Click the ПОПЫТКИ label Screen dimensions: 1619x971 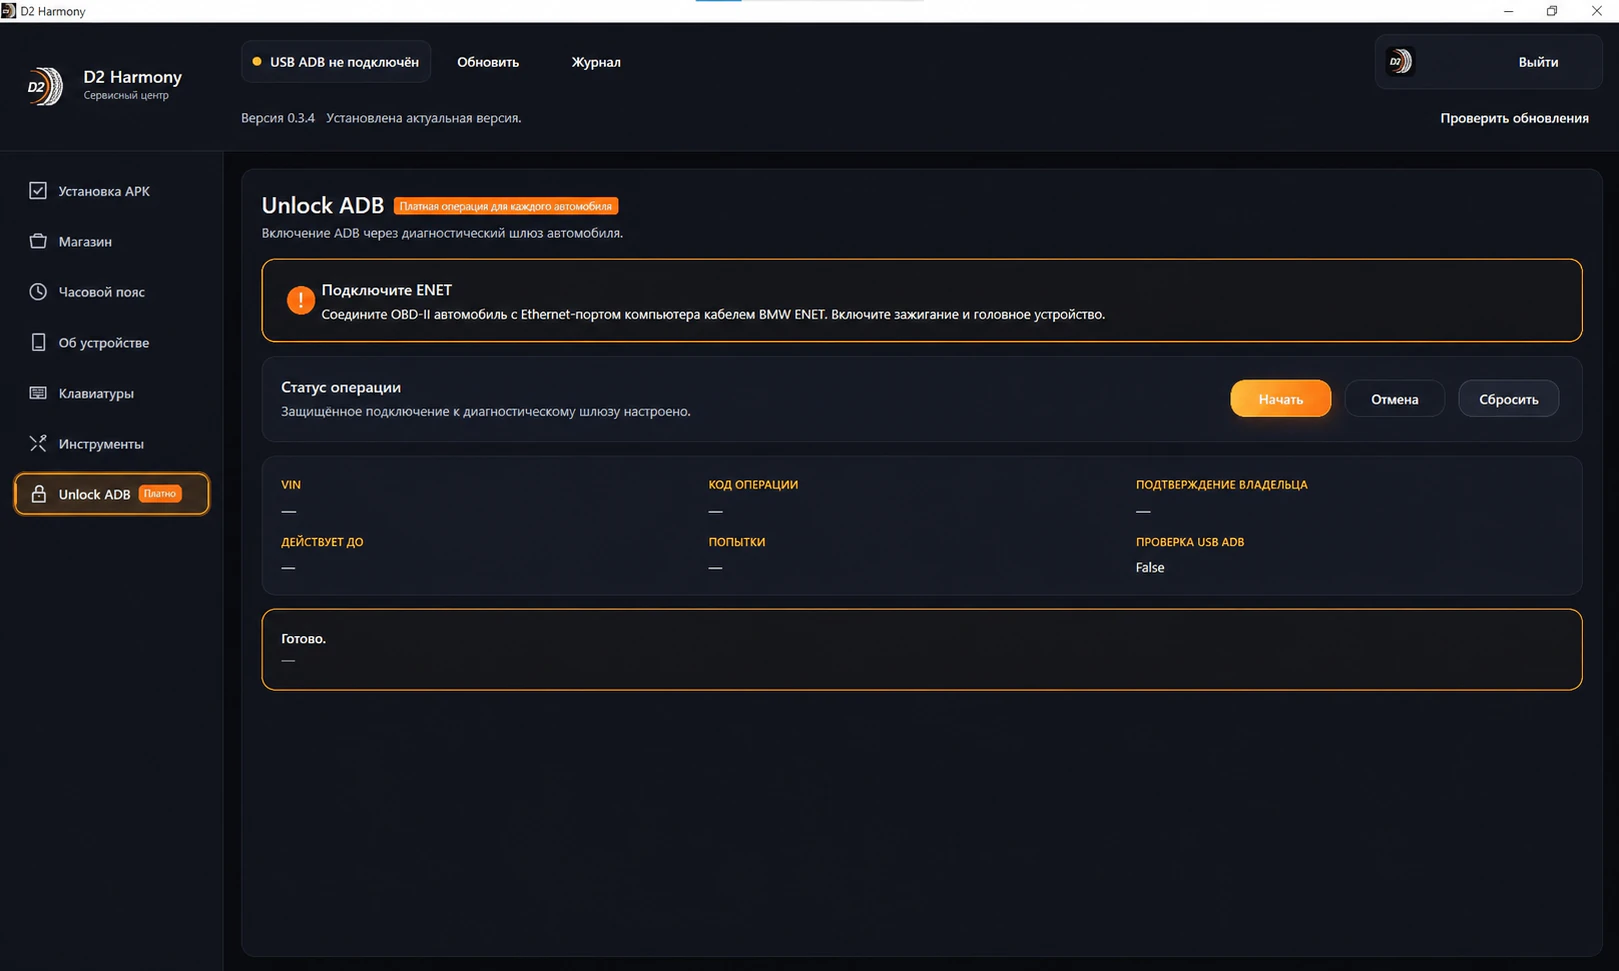736,542
